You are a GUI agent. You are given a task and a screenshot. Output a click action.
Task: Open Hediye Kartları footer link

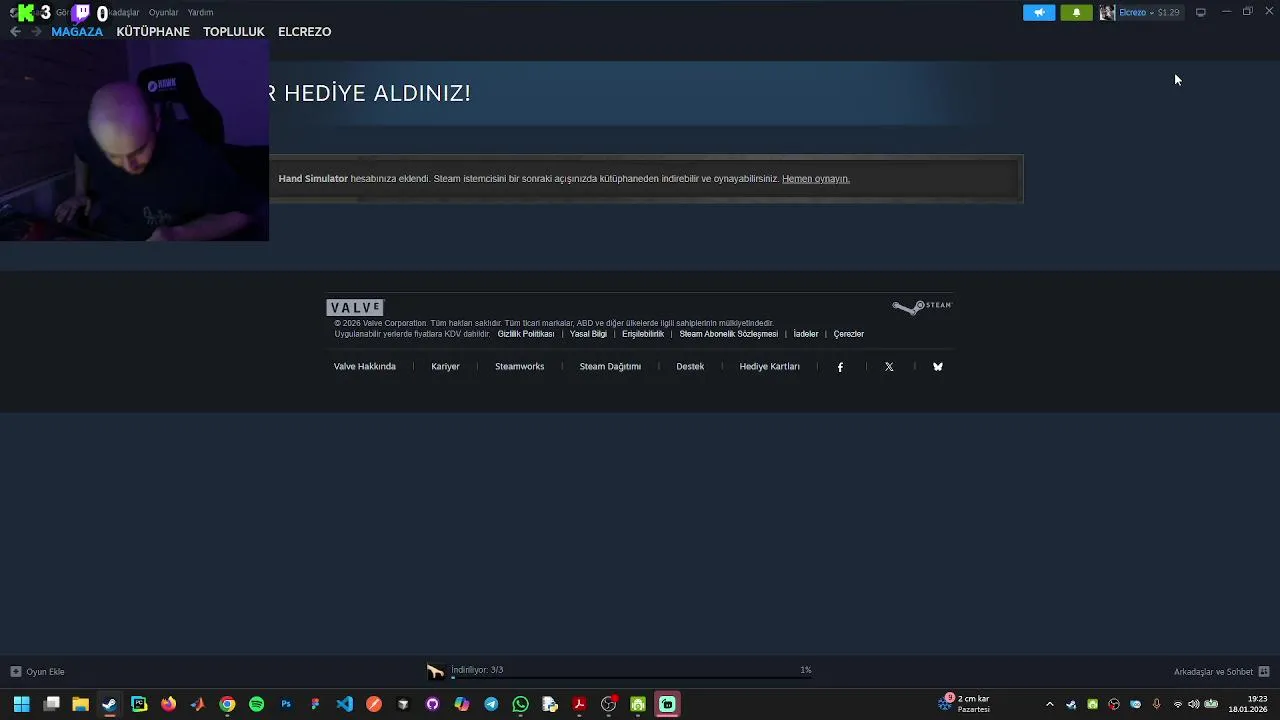tap(769, 367)
